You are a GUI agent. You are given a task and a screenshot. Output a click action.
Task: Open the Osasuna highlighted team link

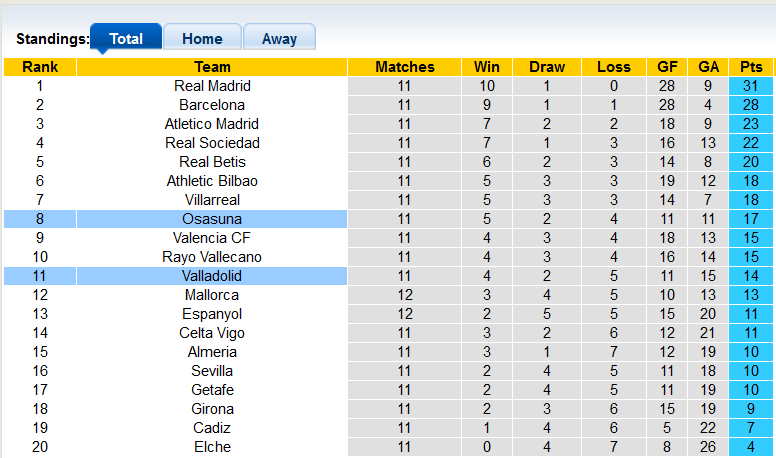(212, 219)
